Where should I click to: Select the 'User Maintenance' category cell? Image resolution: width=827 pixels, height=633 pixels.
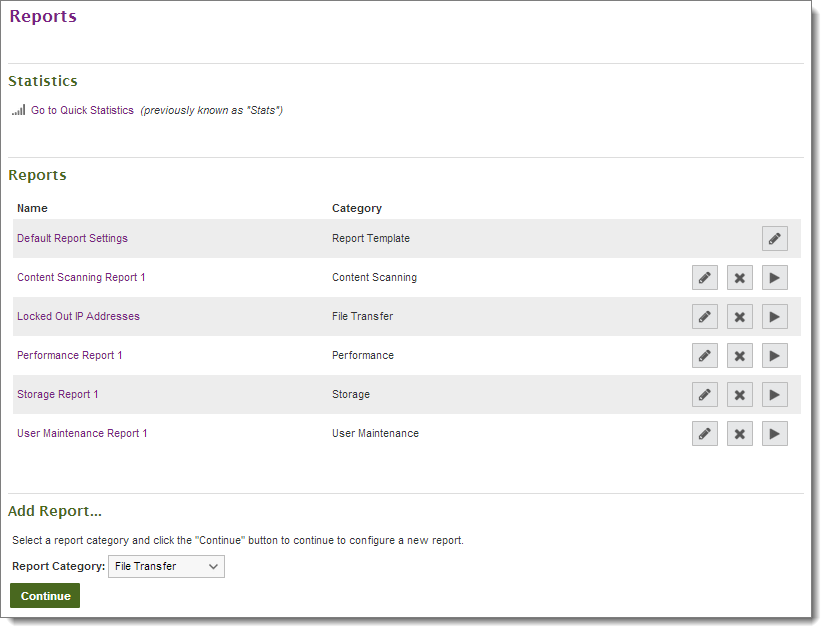coord(376,434)
